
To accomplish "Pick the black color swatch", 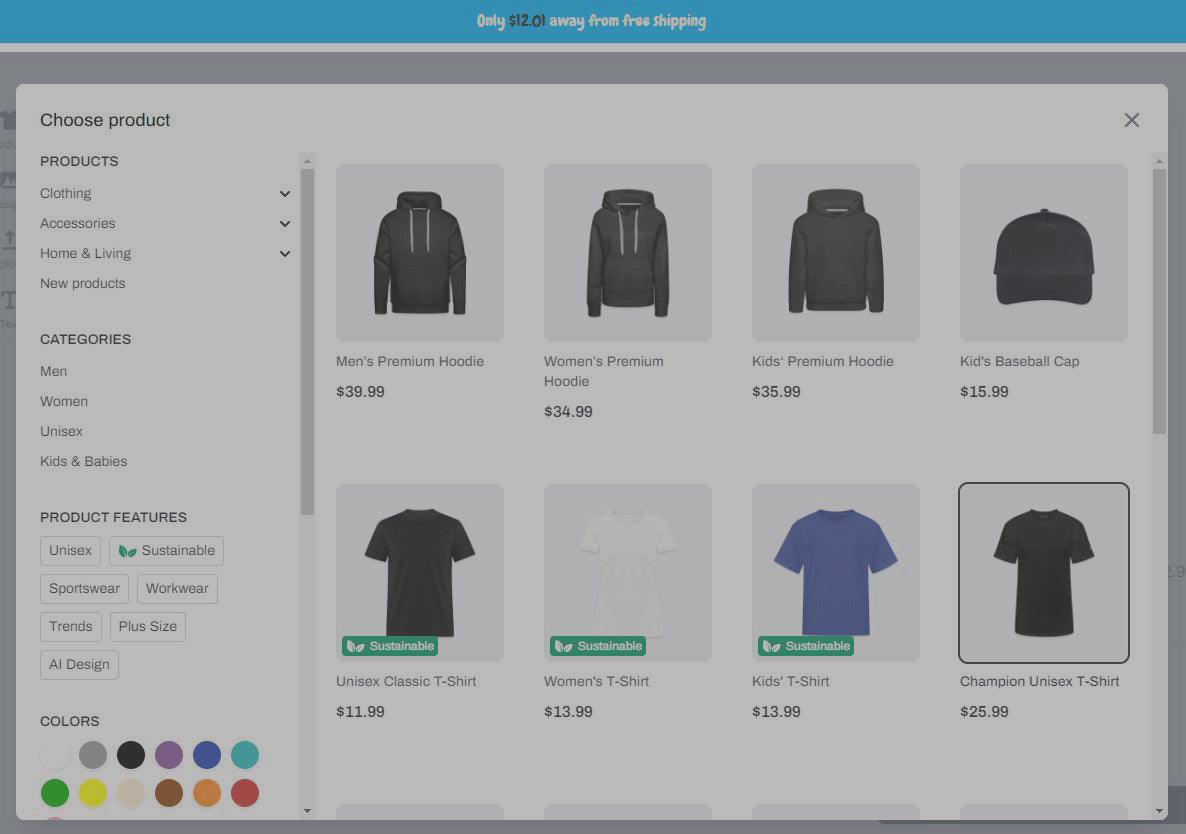I will pyautogui.click(x=131, y=755).
